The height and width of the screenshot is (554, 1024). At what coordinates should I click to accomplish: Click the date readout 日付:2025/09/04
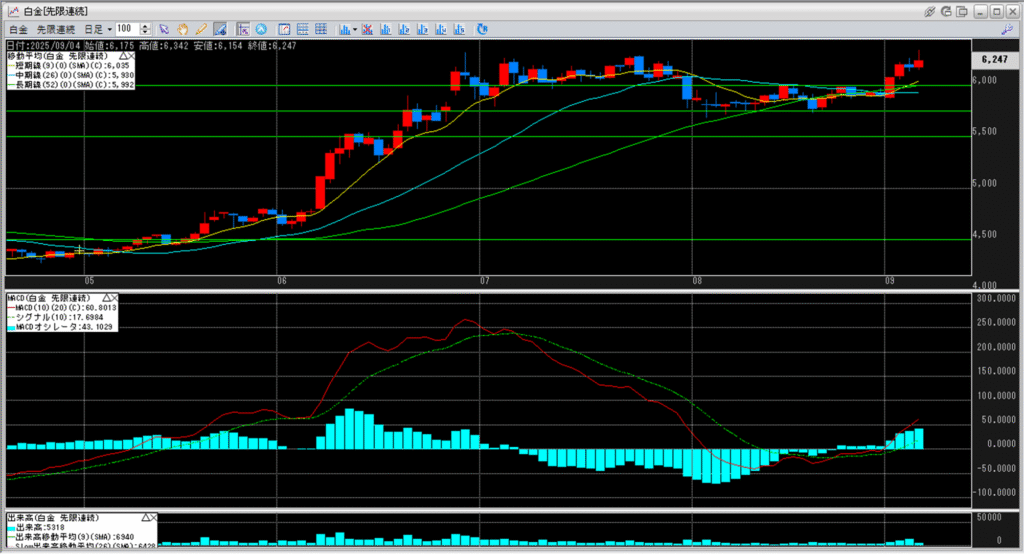(44, 46)
